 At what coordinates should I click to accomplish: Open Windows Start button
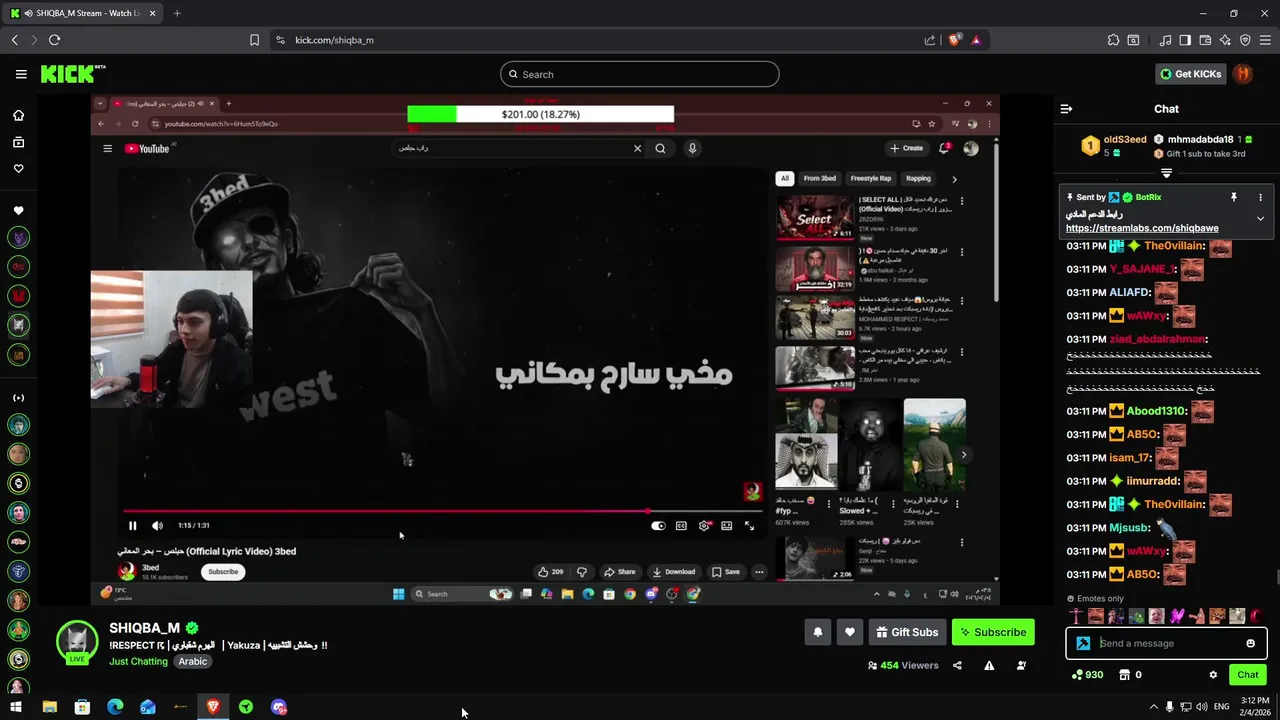pos(17,707)
